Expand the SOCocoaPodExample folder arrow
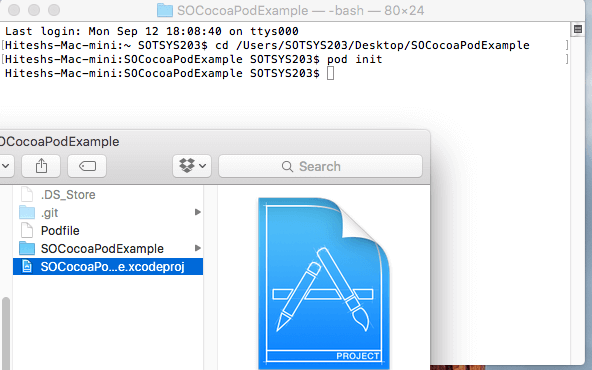Viewport: 592px width, 370px height. (197, 248)
